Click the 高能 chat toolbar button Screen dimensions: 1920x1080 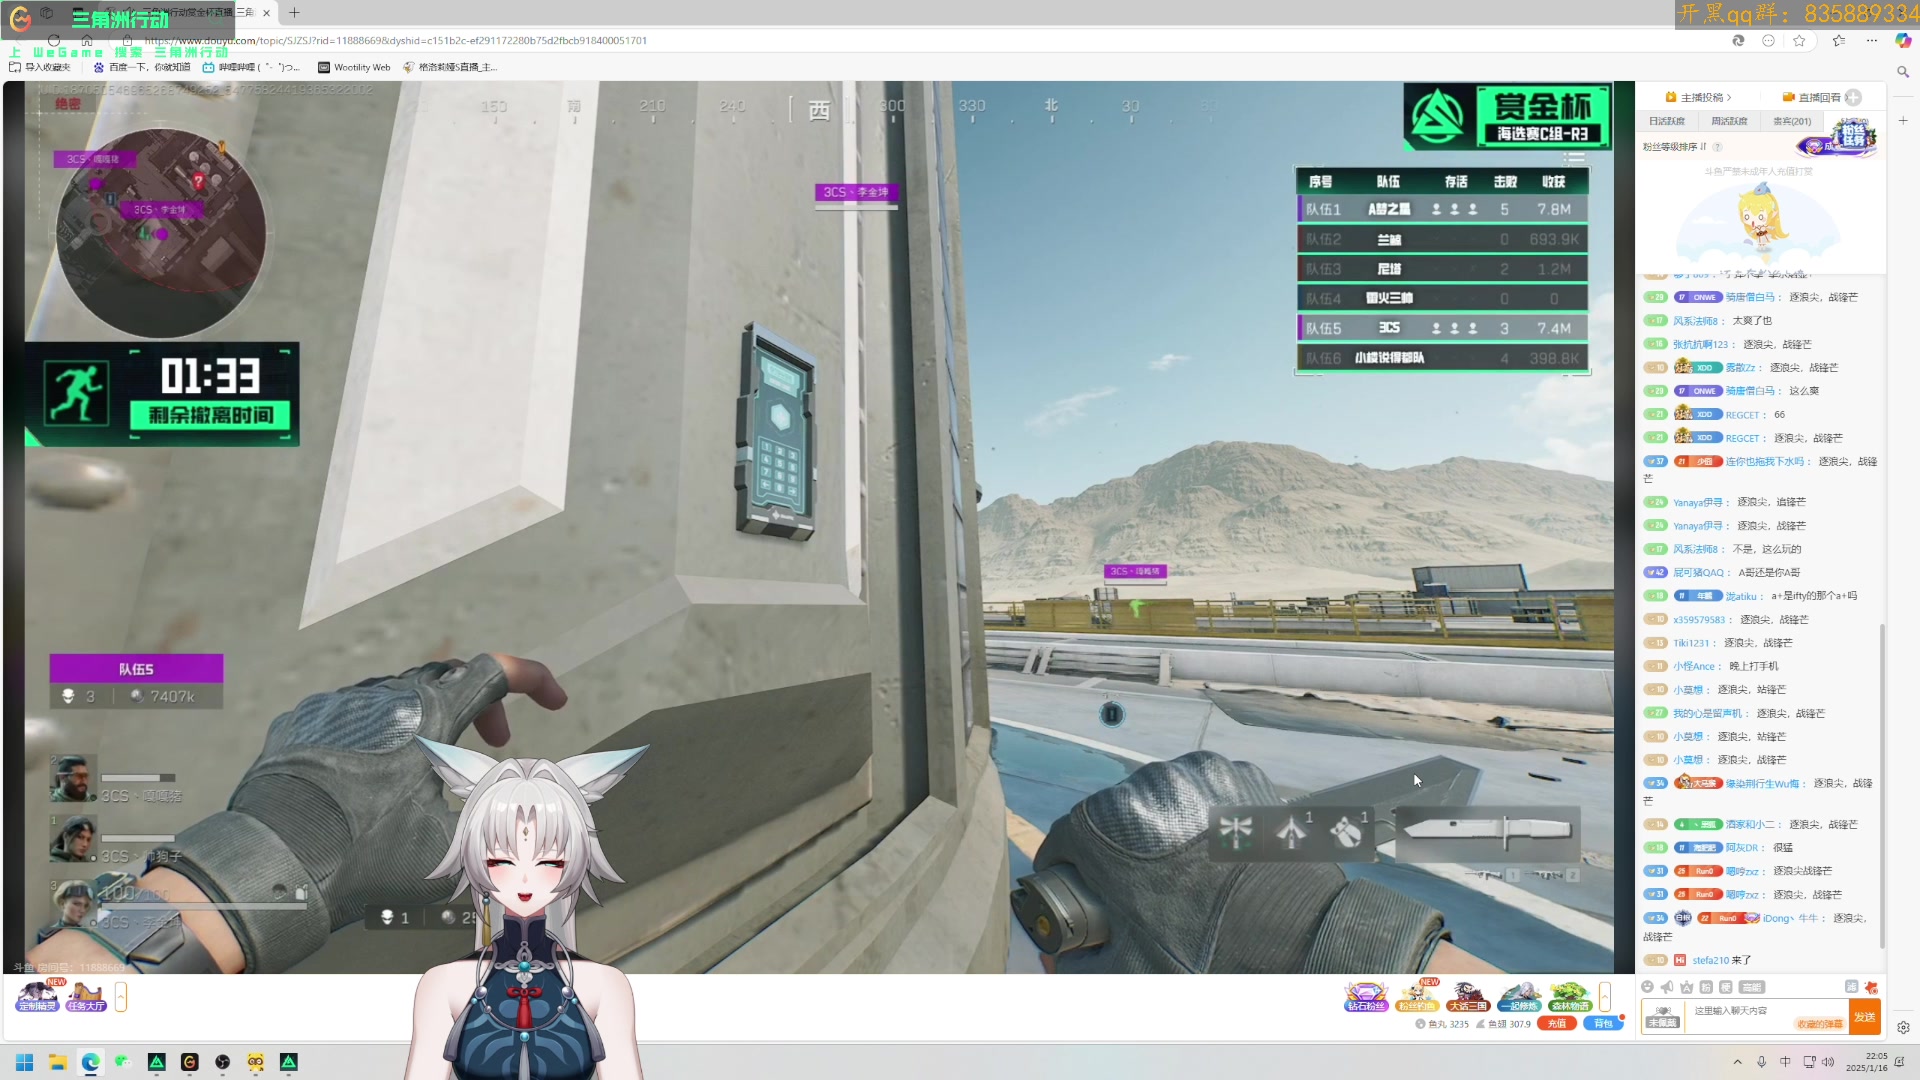(1751, 987)
